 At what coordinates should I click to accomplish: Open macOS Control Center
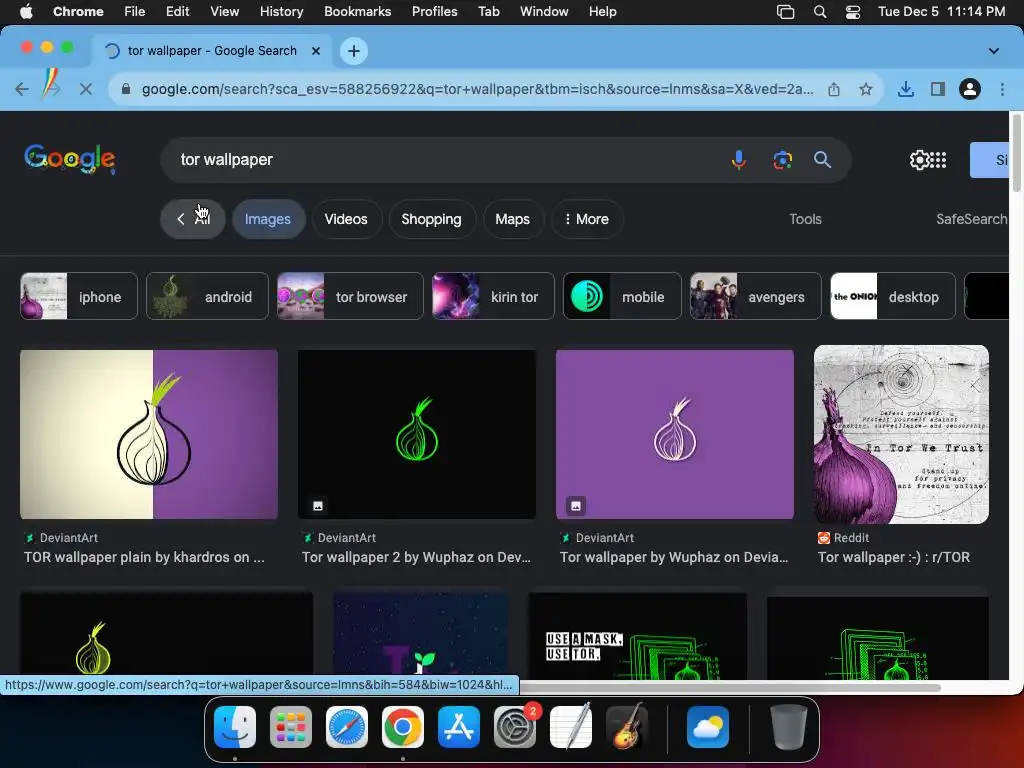point(853,12)
